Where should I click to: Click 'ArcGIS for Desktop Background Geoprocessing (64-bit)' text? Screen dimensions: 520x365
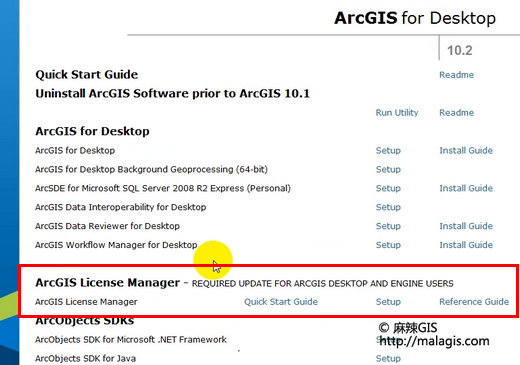pos(151,169)
